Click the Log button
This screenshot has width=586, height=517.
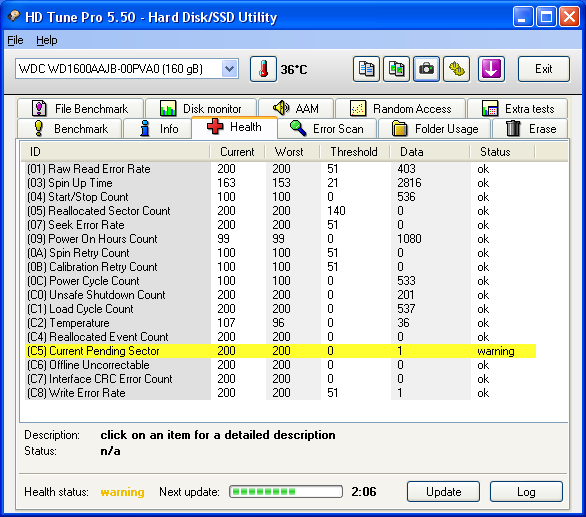coord(526,492)
